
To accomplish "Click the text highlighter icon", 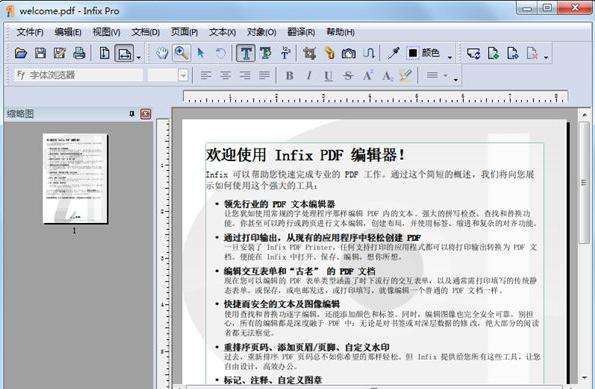I will 406,76.
